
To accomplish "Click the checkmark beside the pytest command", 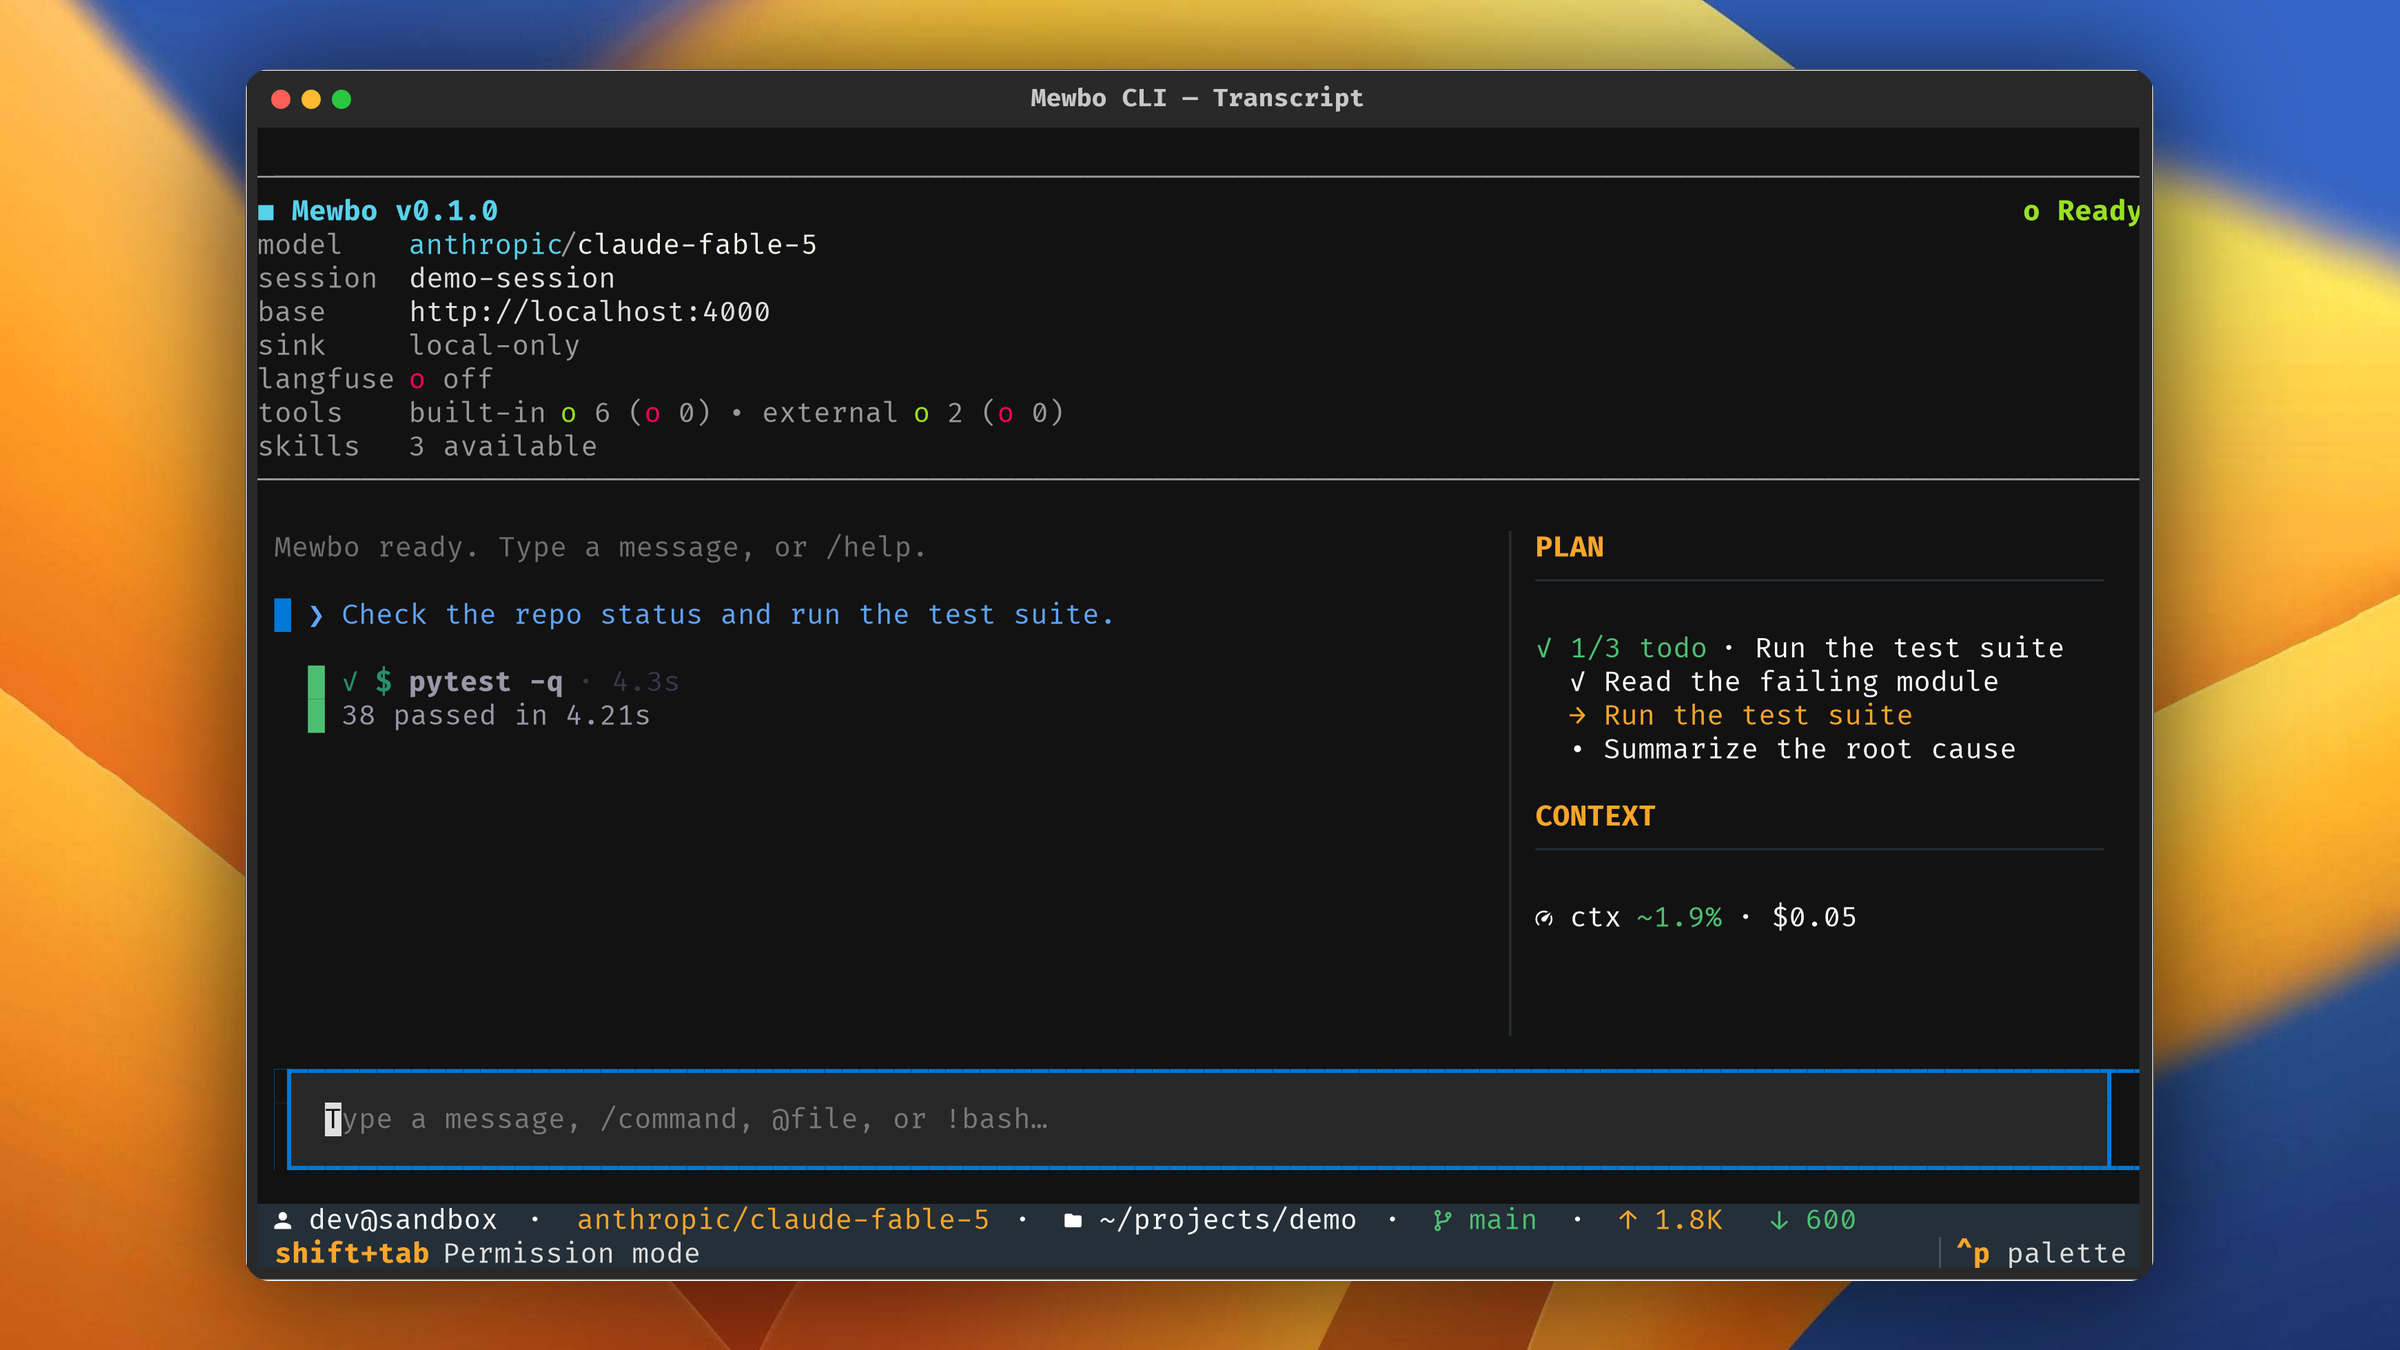I will coord(350,682).
